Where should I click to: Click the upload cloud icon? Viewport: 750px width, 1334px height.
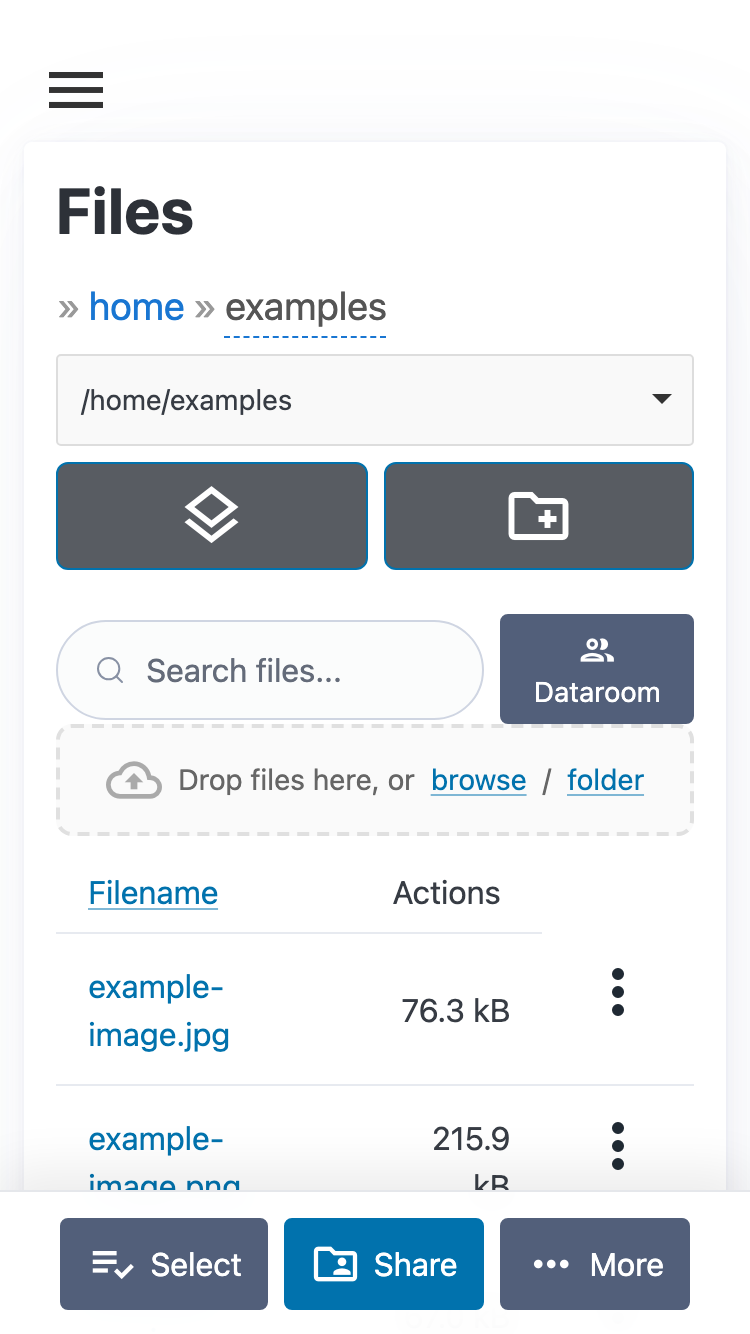(x=133, y=780)
